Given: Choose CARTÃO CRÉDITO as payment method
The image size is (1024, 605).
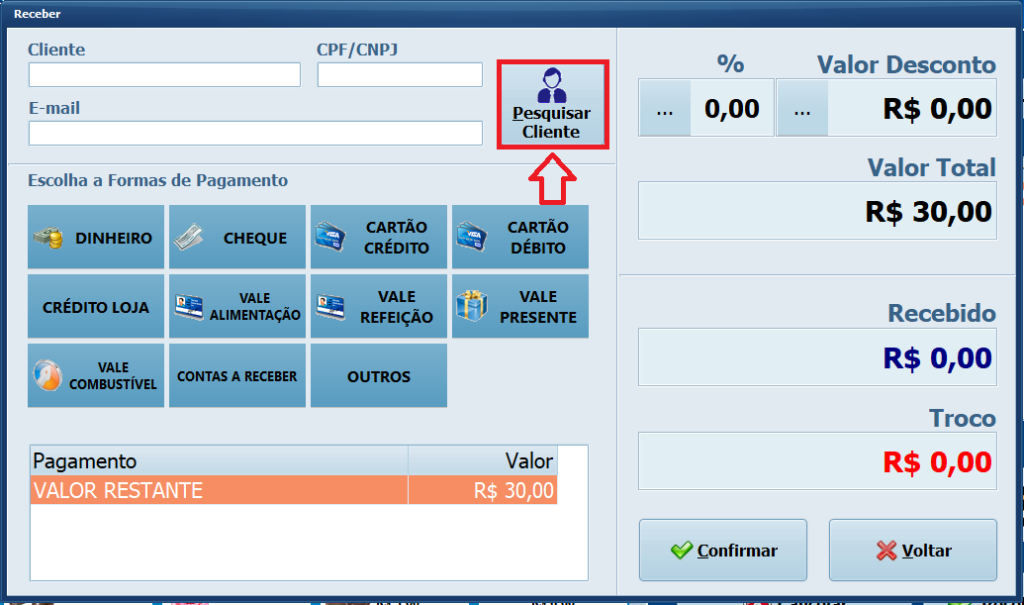Looking at the screenshot, I should [x=378, y=237].
